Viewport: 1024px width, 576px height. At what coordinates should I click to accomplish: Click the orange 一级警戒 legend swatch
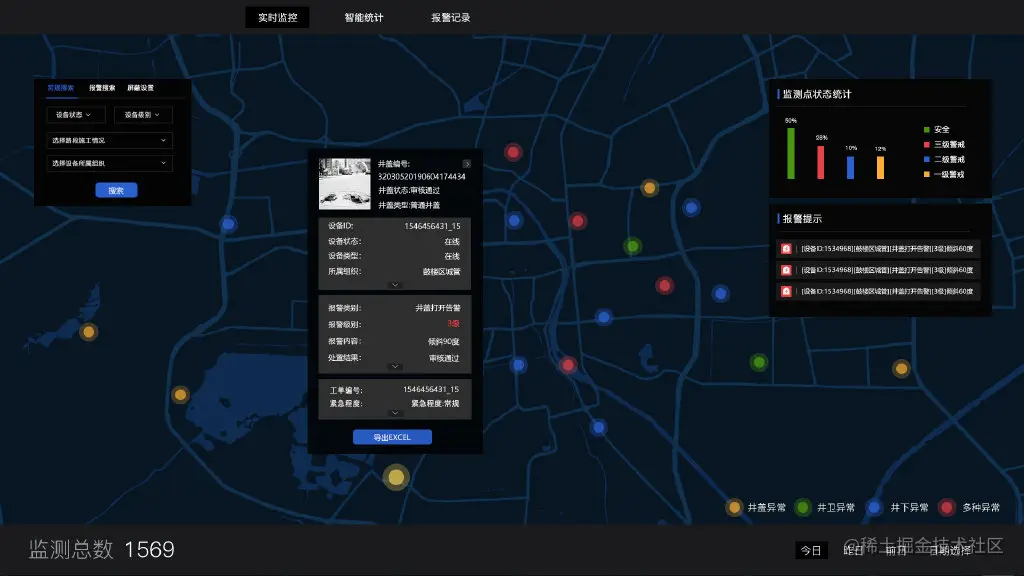pos(927,174)
